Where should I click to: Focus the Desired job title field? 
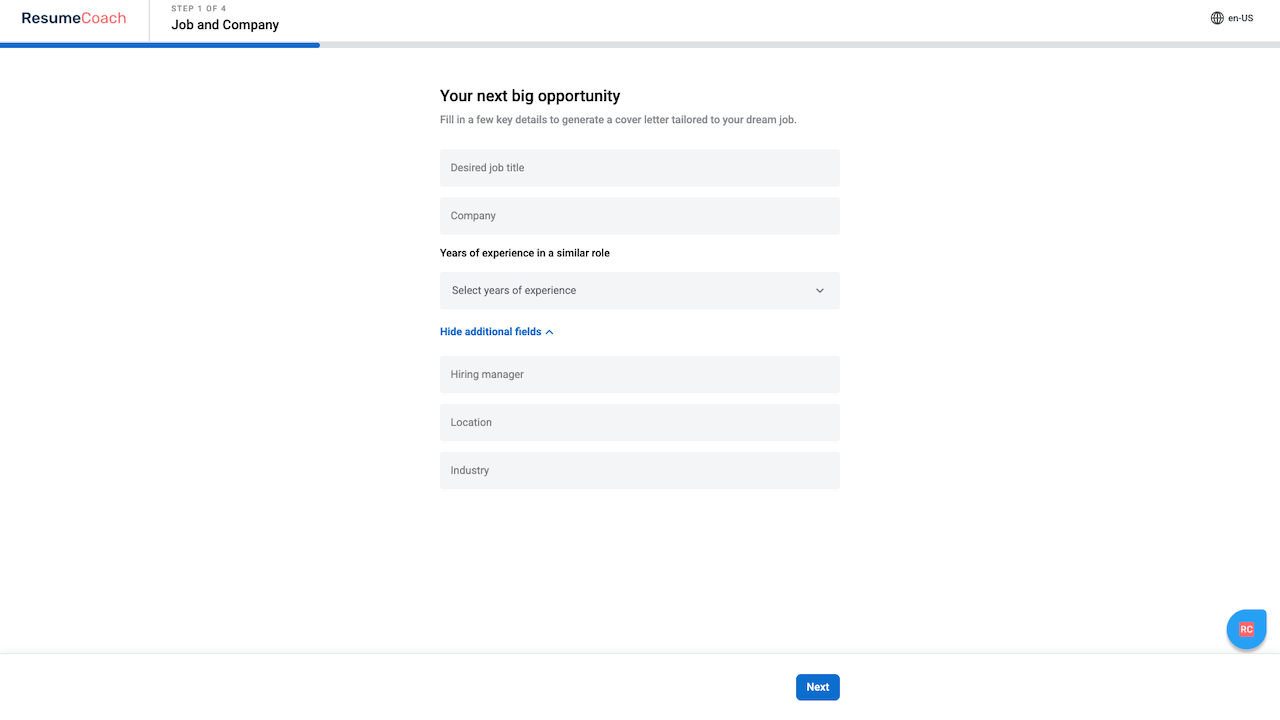click(x=639, y=168)
